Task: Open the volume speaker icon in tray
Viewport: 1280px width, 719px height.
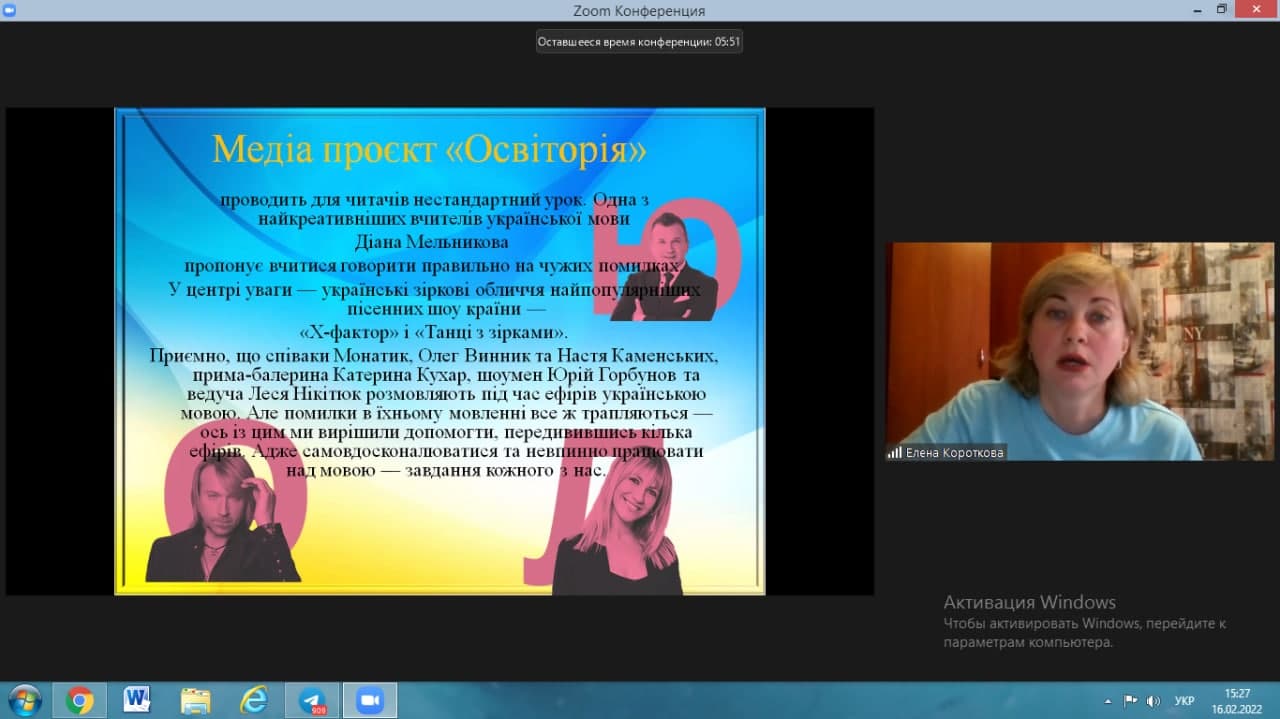Action: (x=1153, y=701)
